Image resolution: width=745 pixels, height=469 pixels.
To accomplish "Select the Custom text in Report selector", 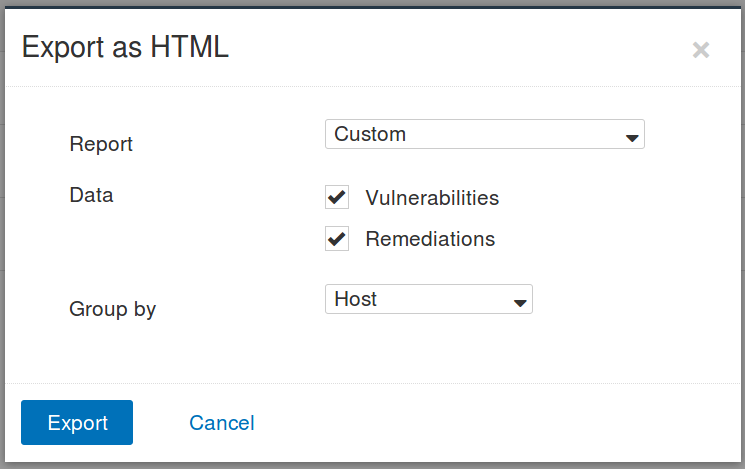I will pyautogui.click(x=370, y=134).
